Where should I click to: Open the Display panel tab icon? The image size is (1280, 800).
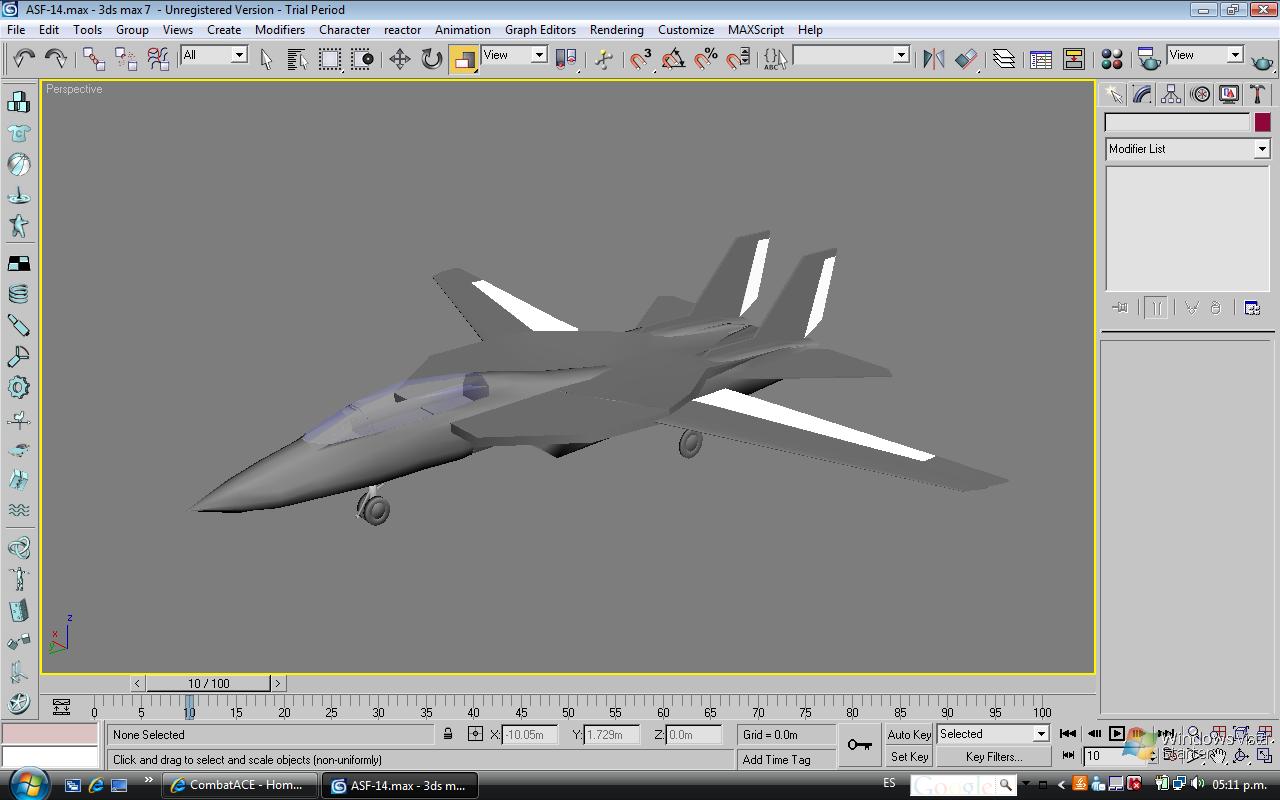1229,94
